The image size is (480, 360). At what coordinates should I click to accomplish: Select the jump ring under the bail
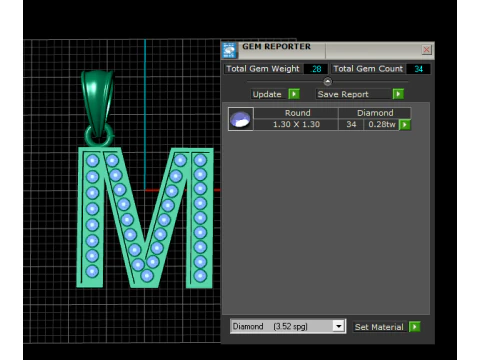[99, 136]
